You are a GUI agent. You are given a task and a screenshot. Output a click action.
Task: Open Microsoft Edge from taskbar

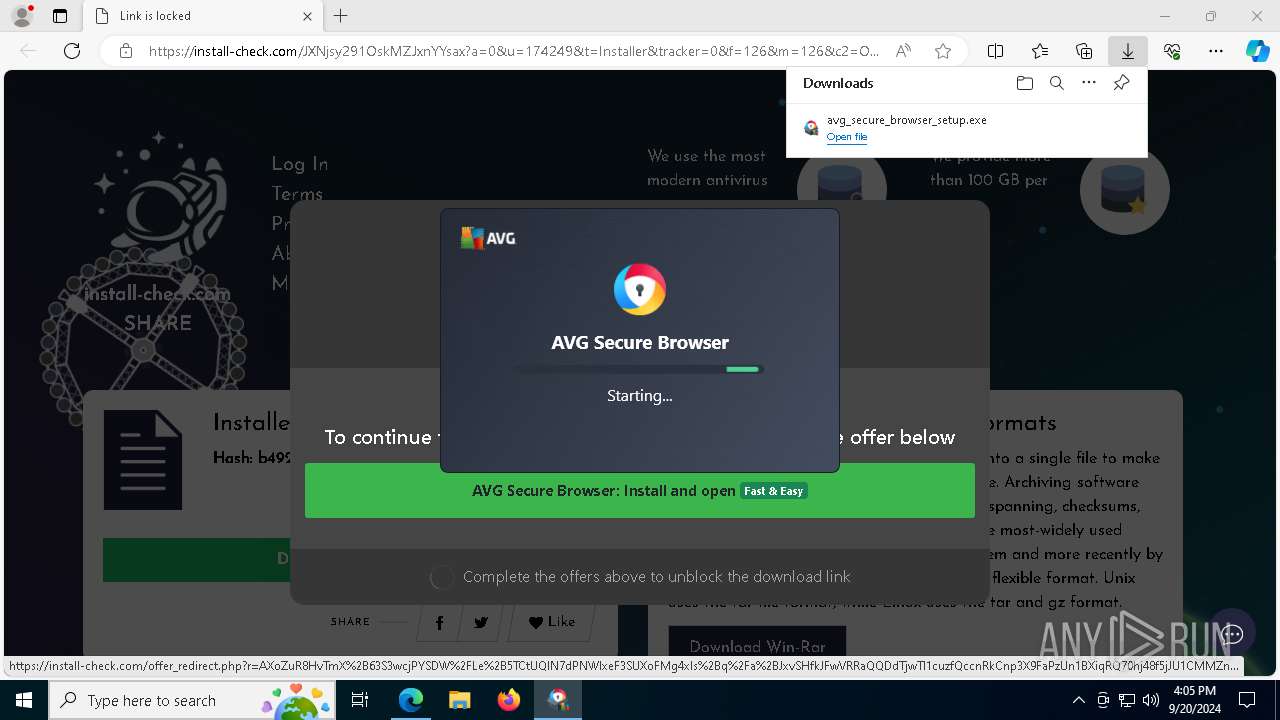(x=411, y=700)
